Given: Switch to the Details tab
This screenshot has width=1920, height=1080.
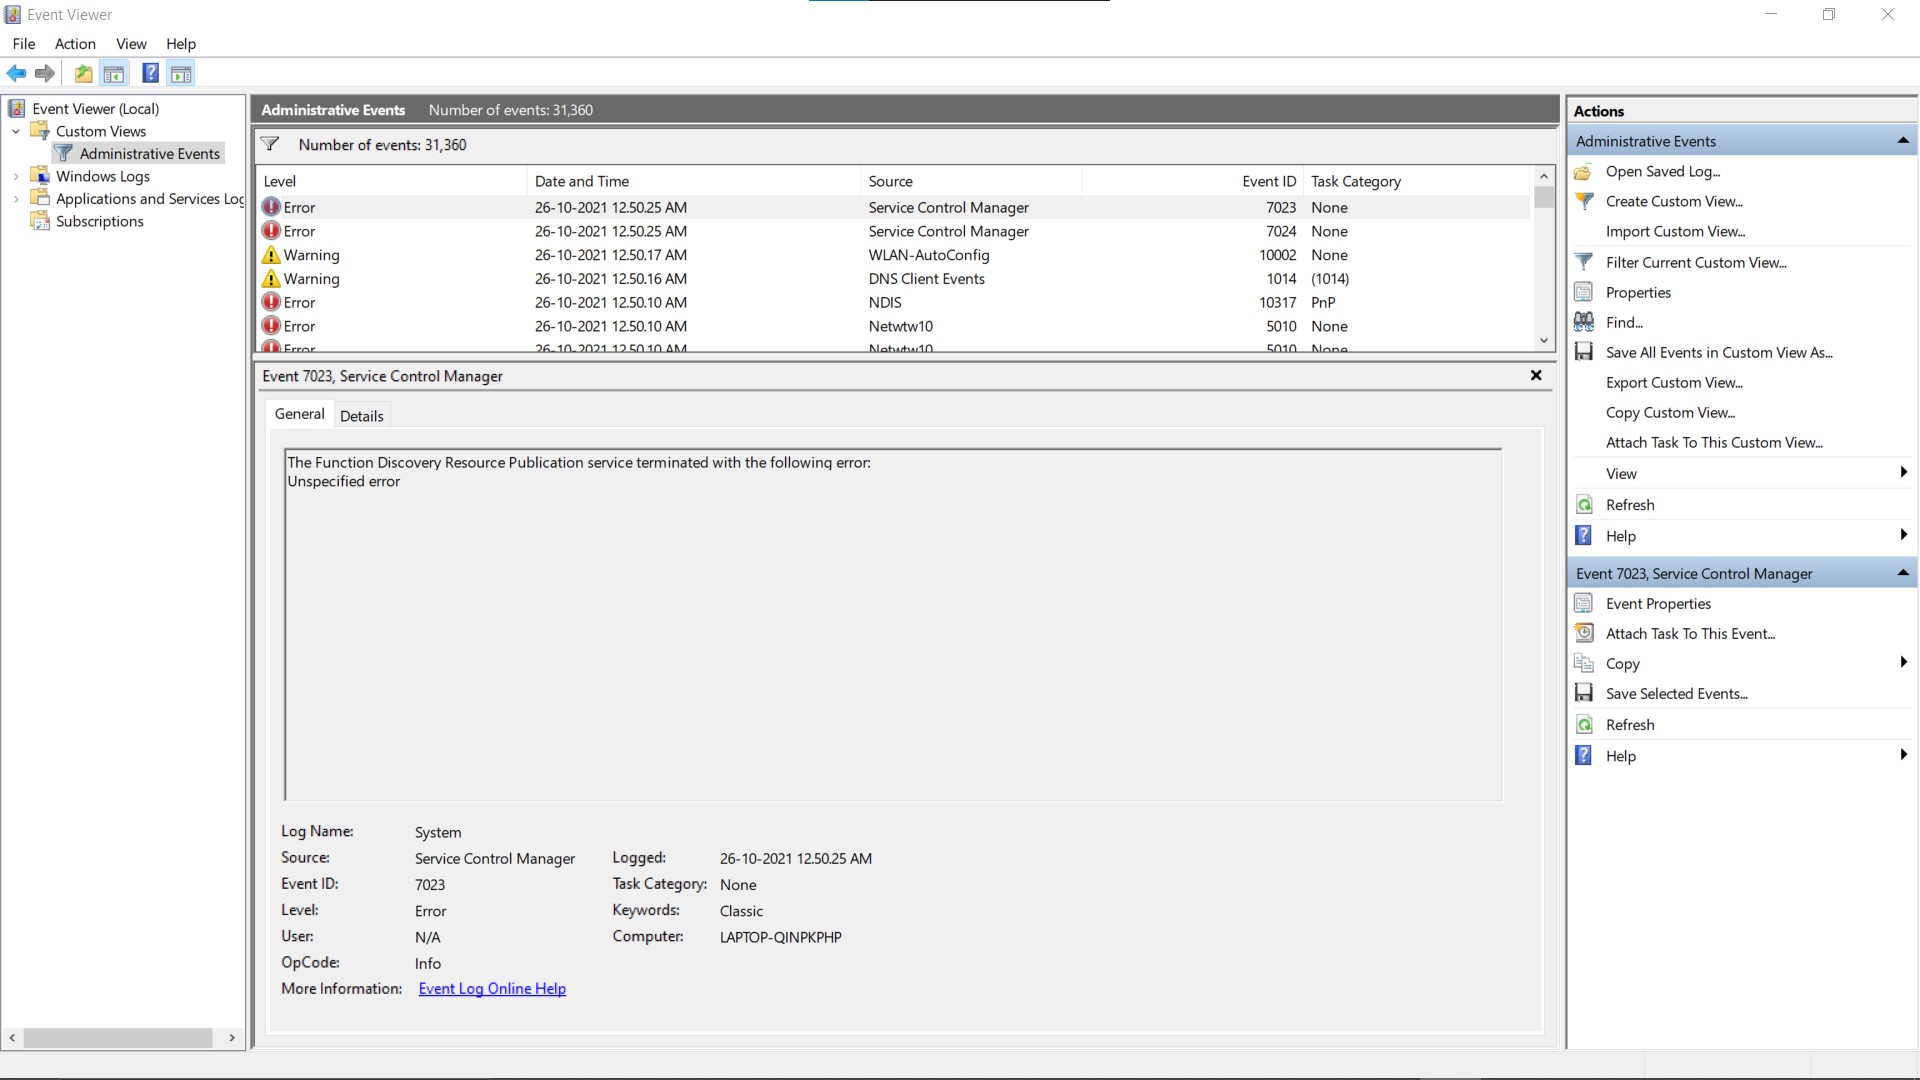Looking at the screenshot, I should tap(361, 416).
